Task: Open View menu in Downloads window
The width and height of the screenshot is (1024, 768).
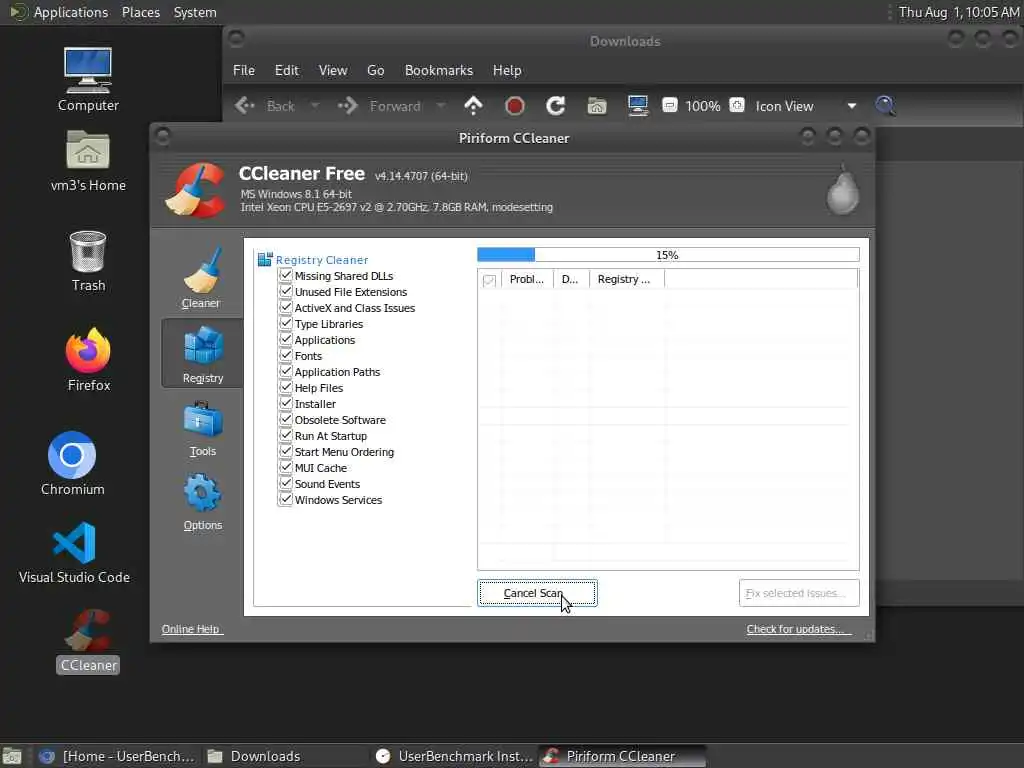Action: (333, 71)
